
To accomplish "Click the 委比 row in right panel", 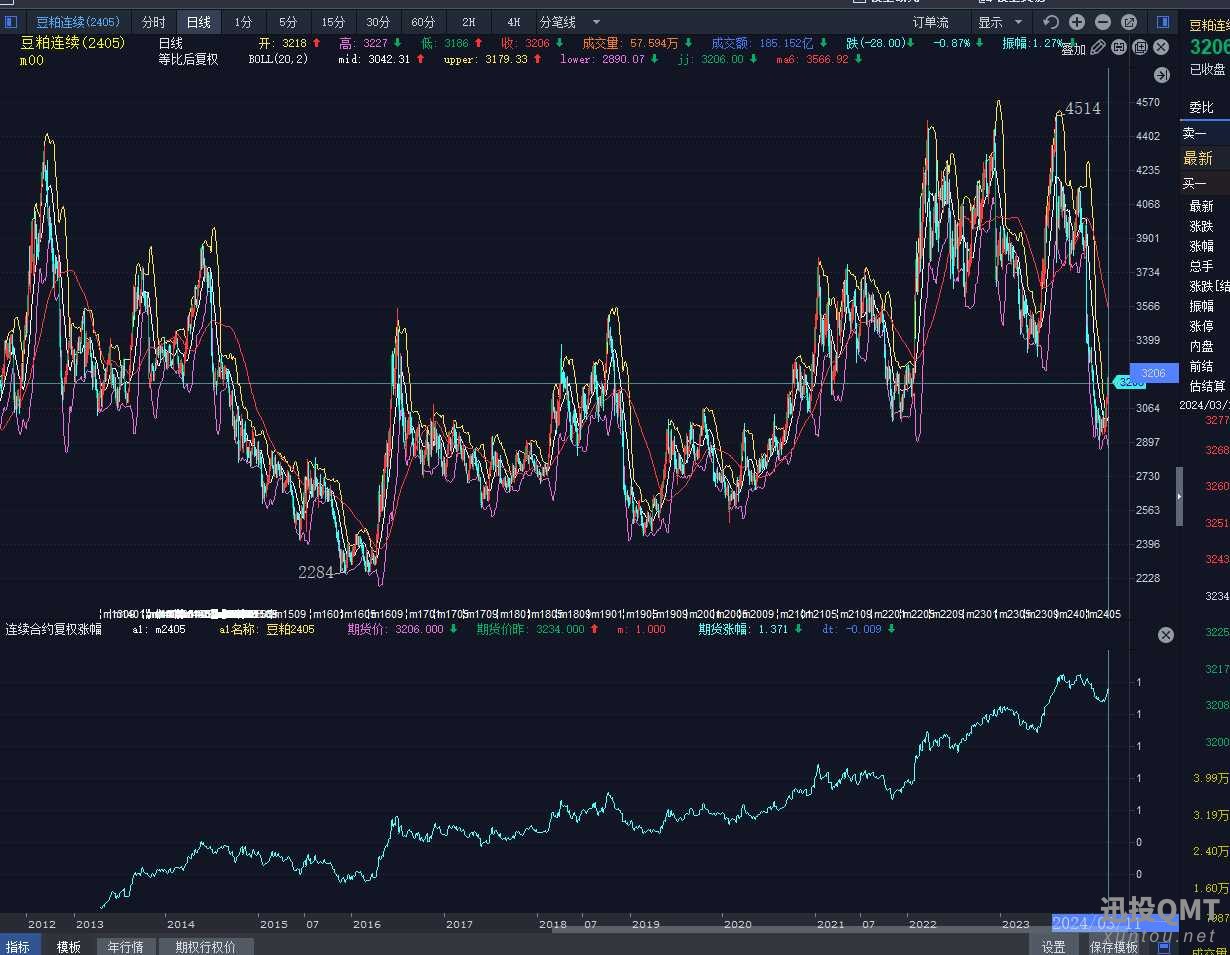I will [x=1205, y=108].
